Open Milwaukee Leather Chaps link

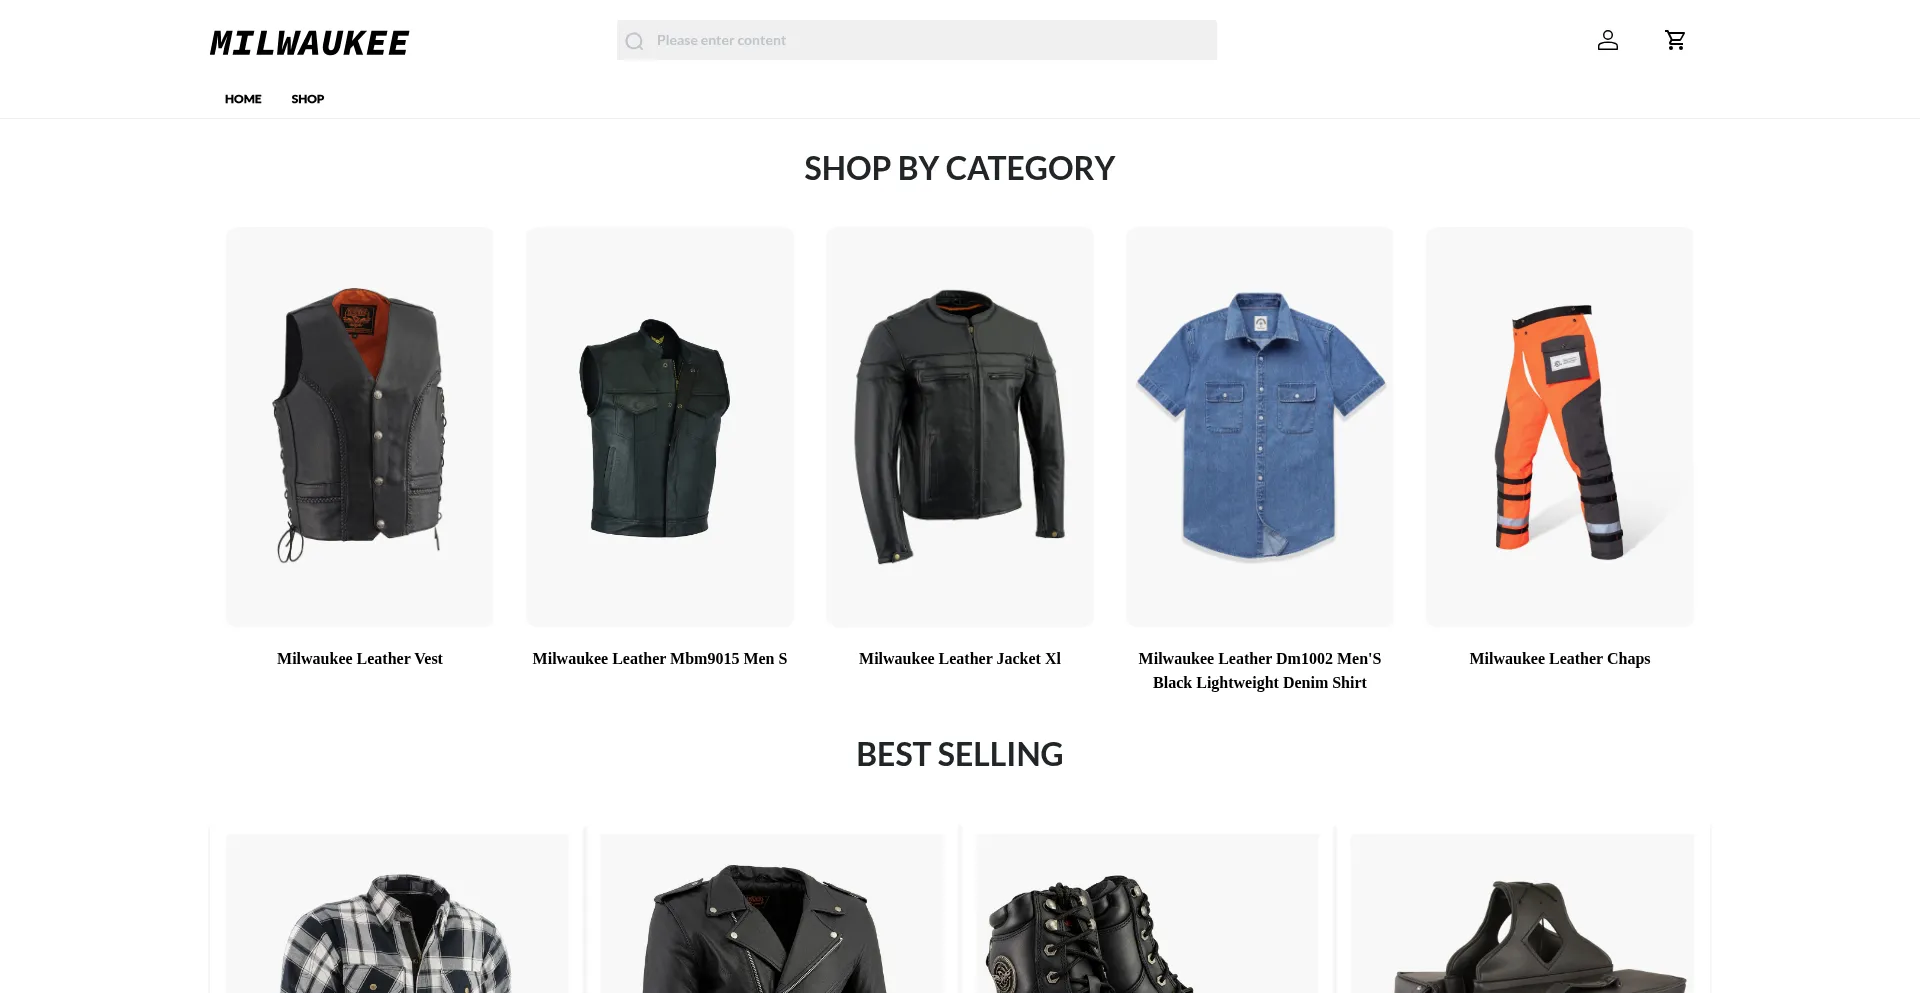pos(1560,659)
